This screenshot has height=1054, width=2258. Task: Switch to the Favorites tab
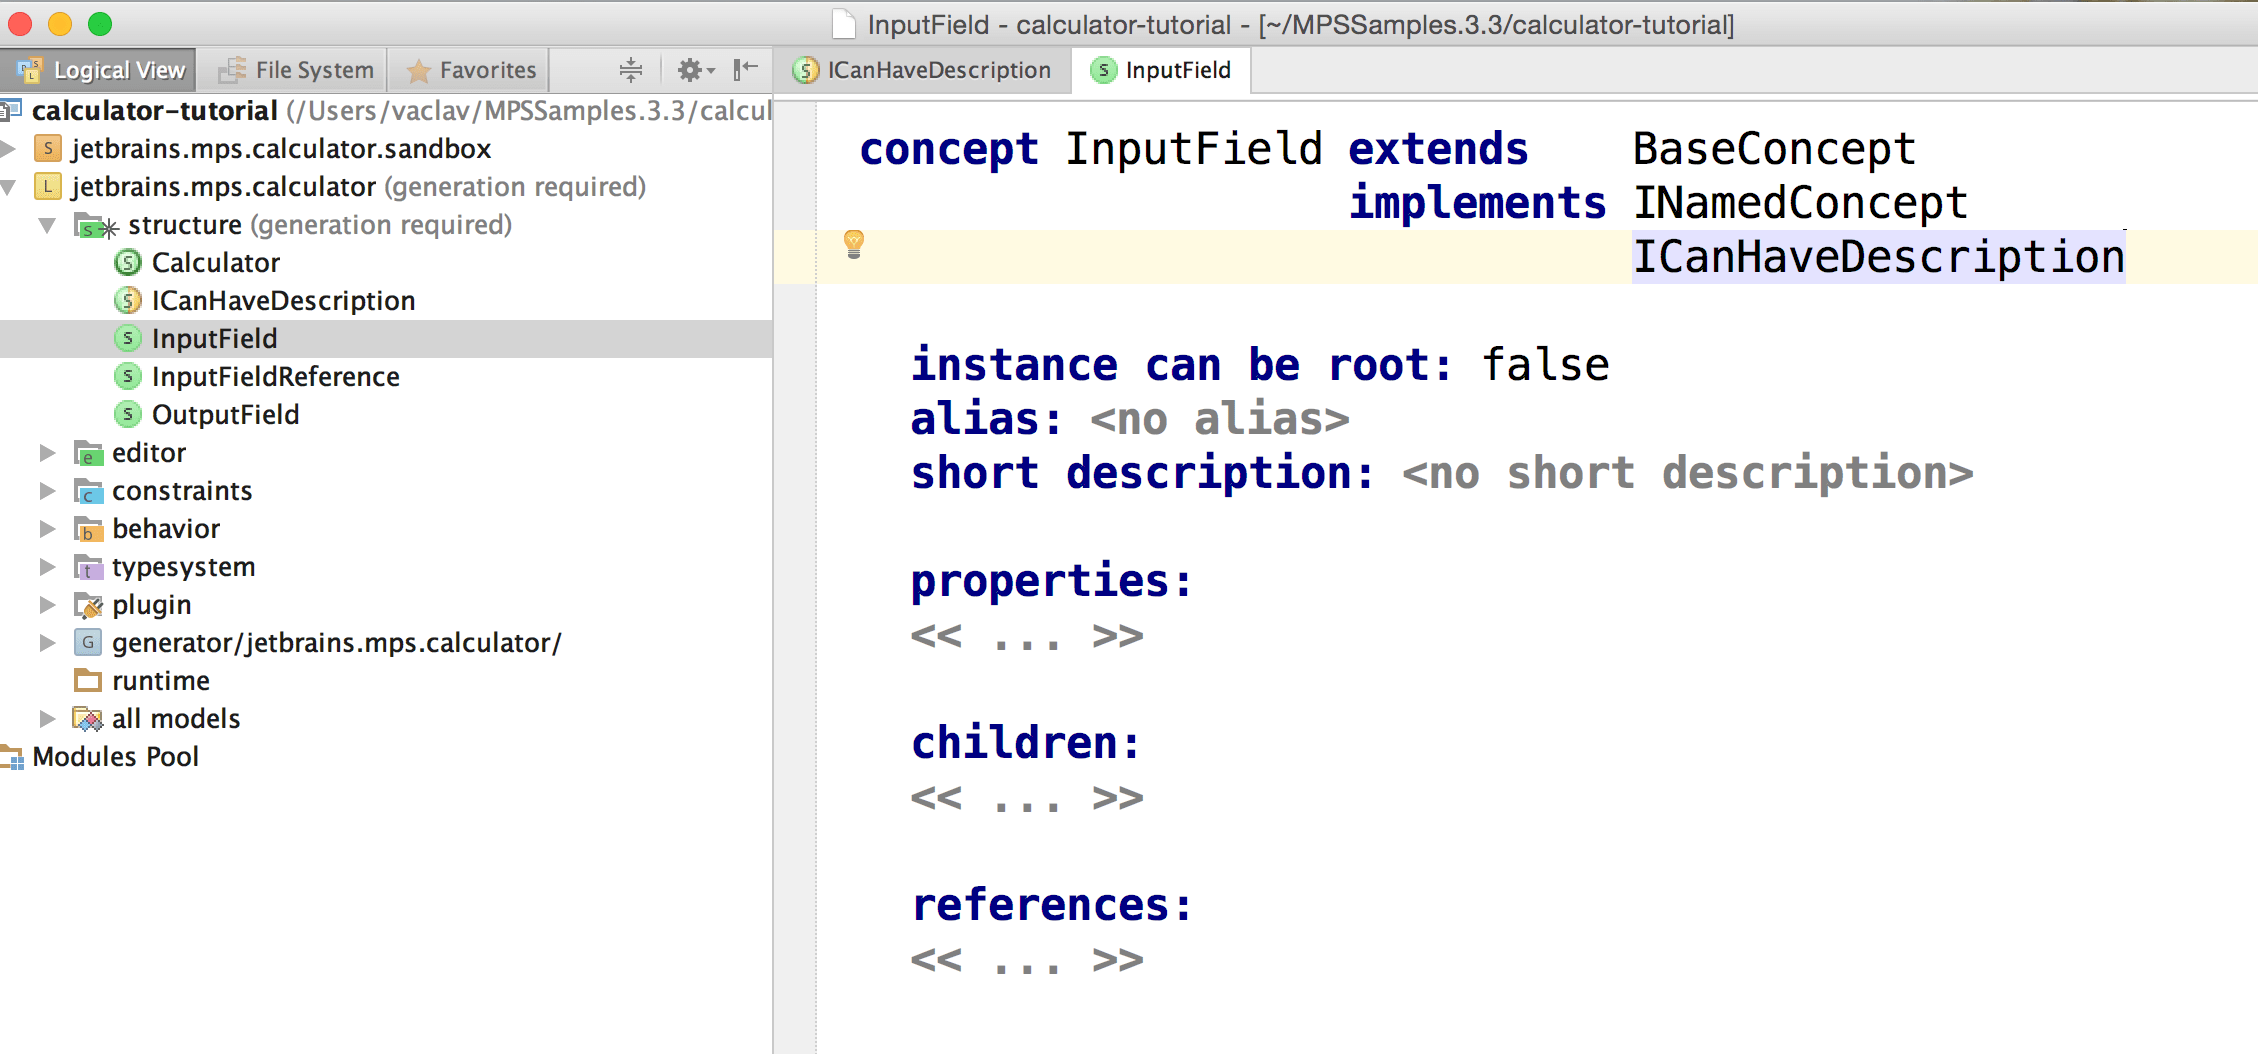(468, 69)
